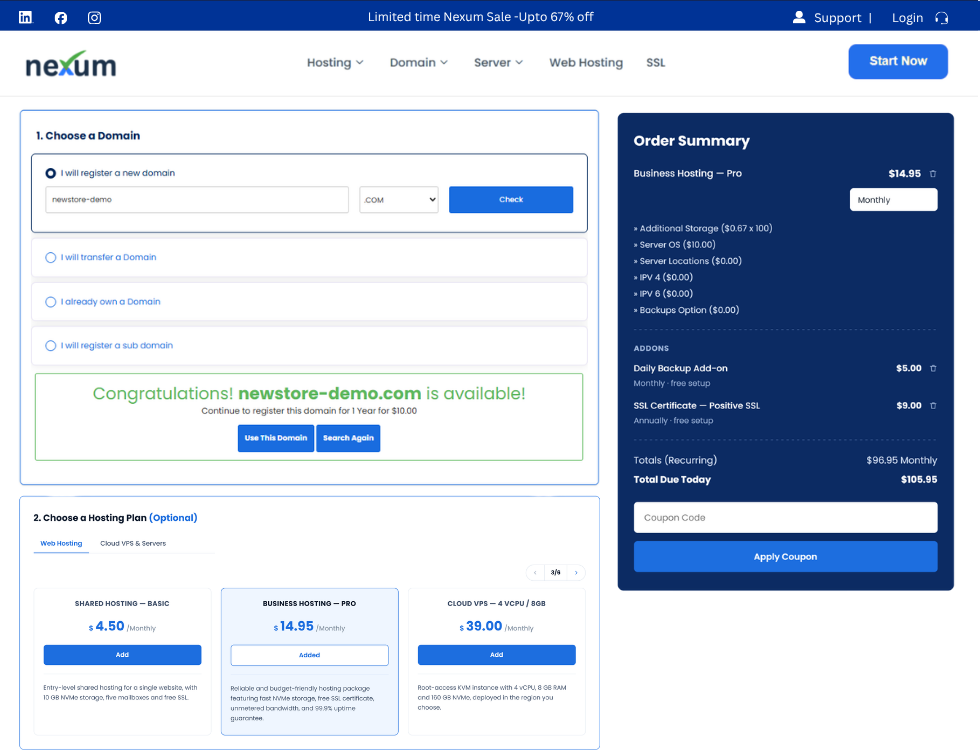Select 'I will register a new domain' radio
980x750 pixels.
coord(51,173)
